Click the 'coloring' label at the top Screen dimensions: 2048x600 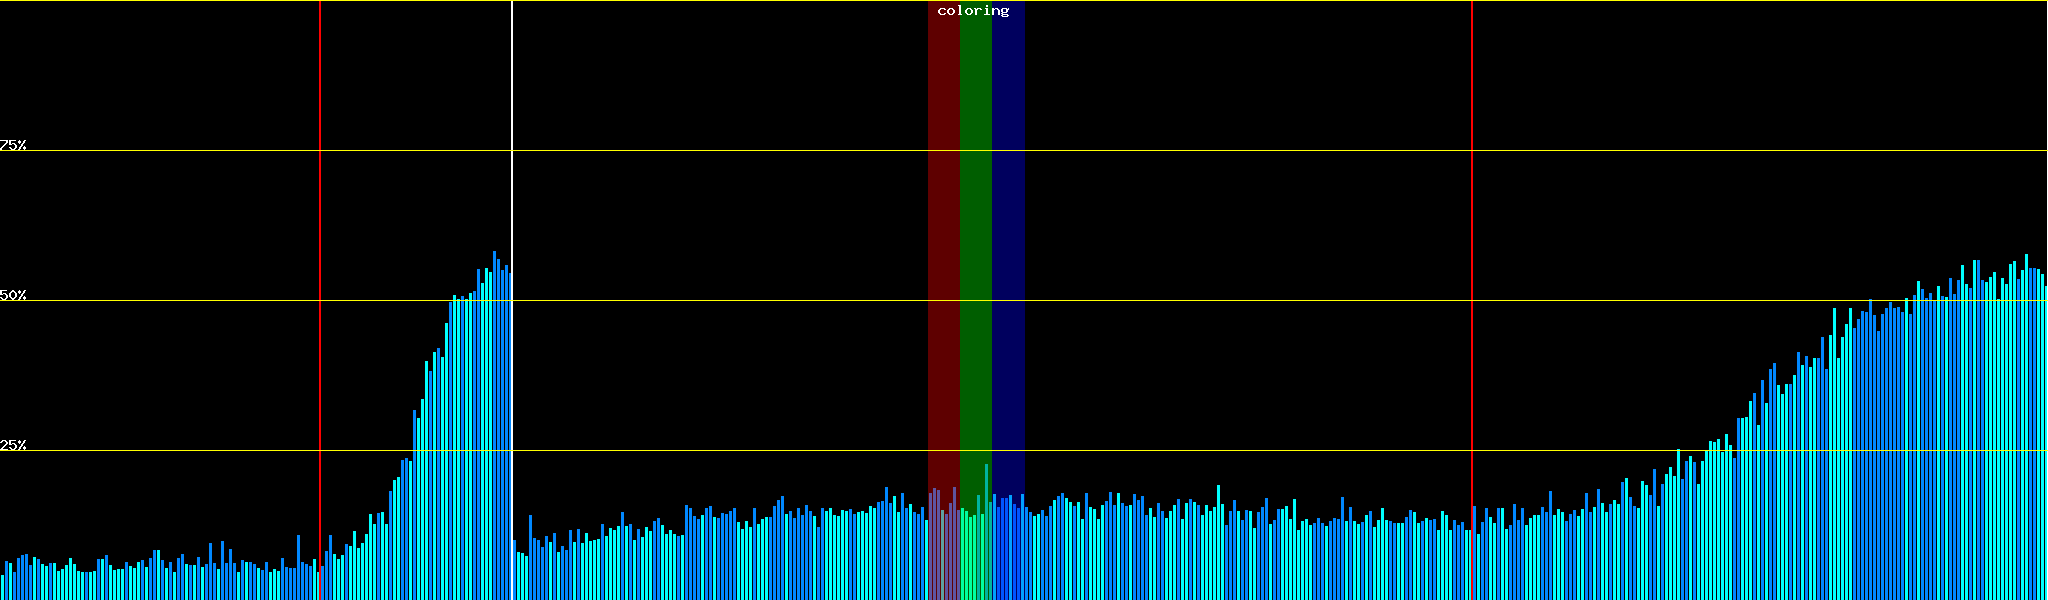[x=973, y=11]
